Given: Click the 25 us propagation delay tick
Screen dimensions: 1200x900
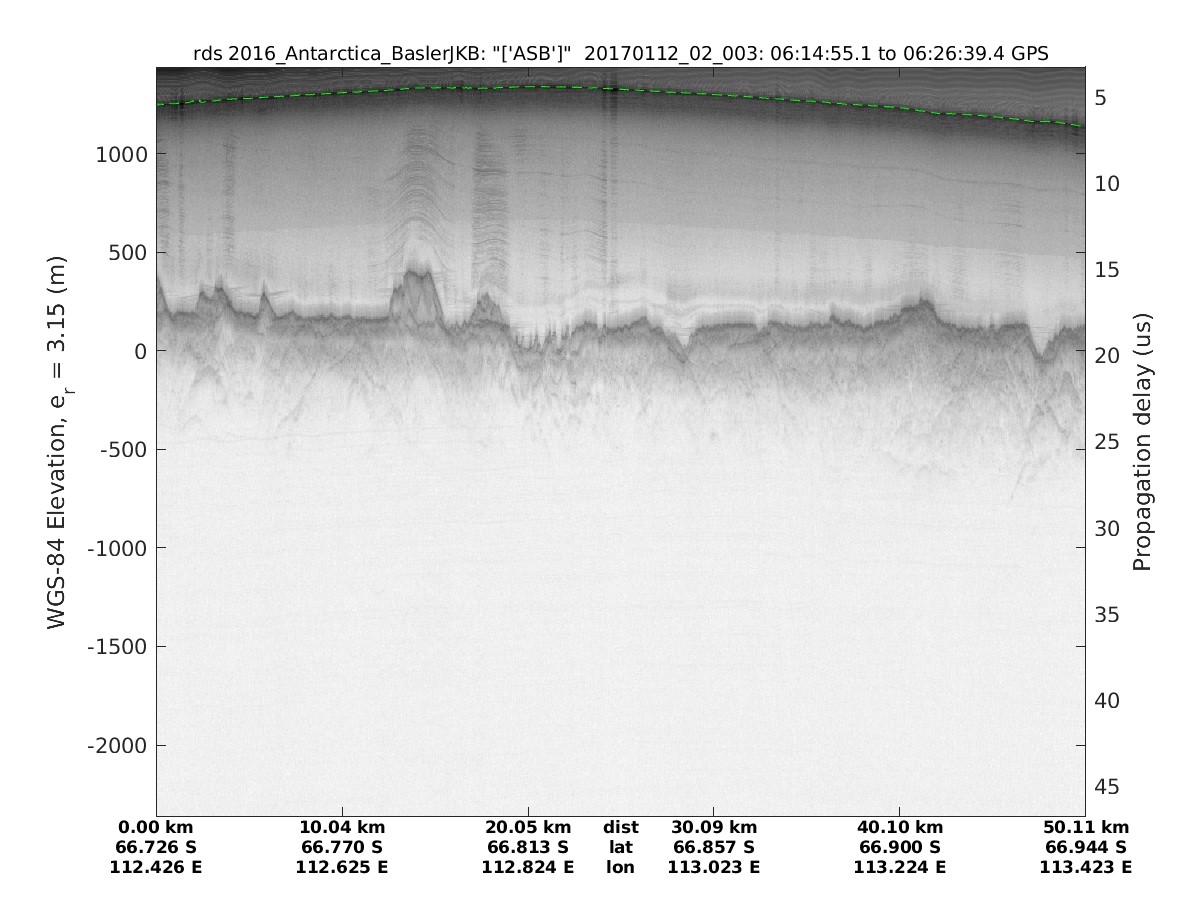Looking at the screenshot, I should click(x=1107, y=442).
